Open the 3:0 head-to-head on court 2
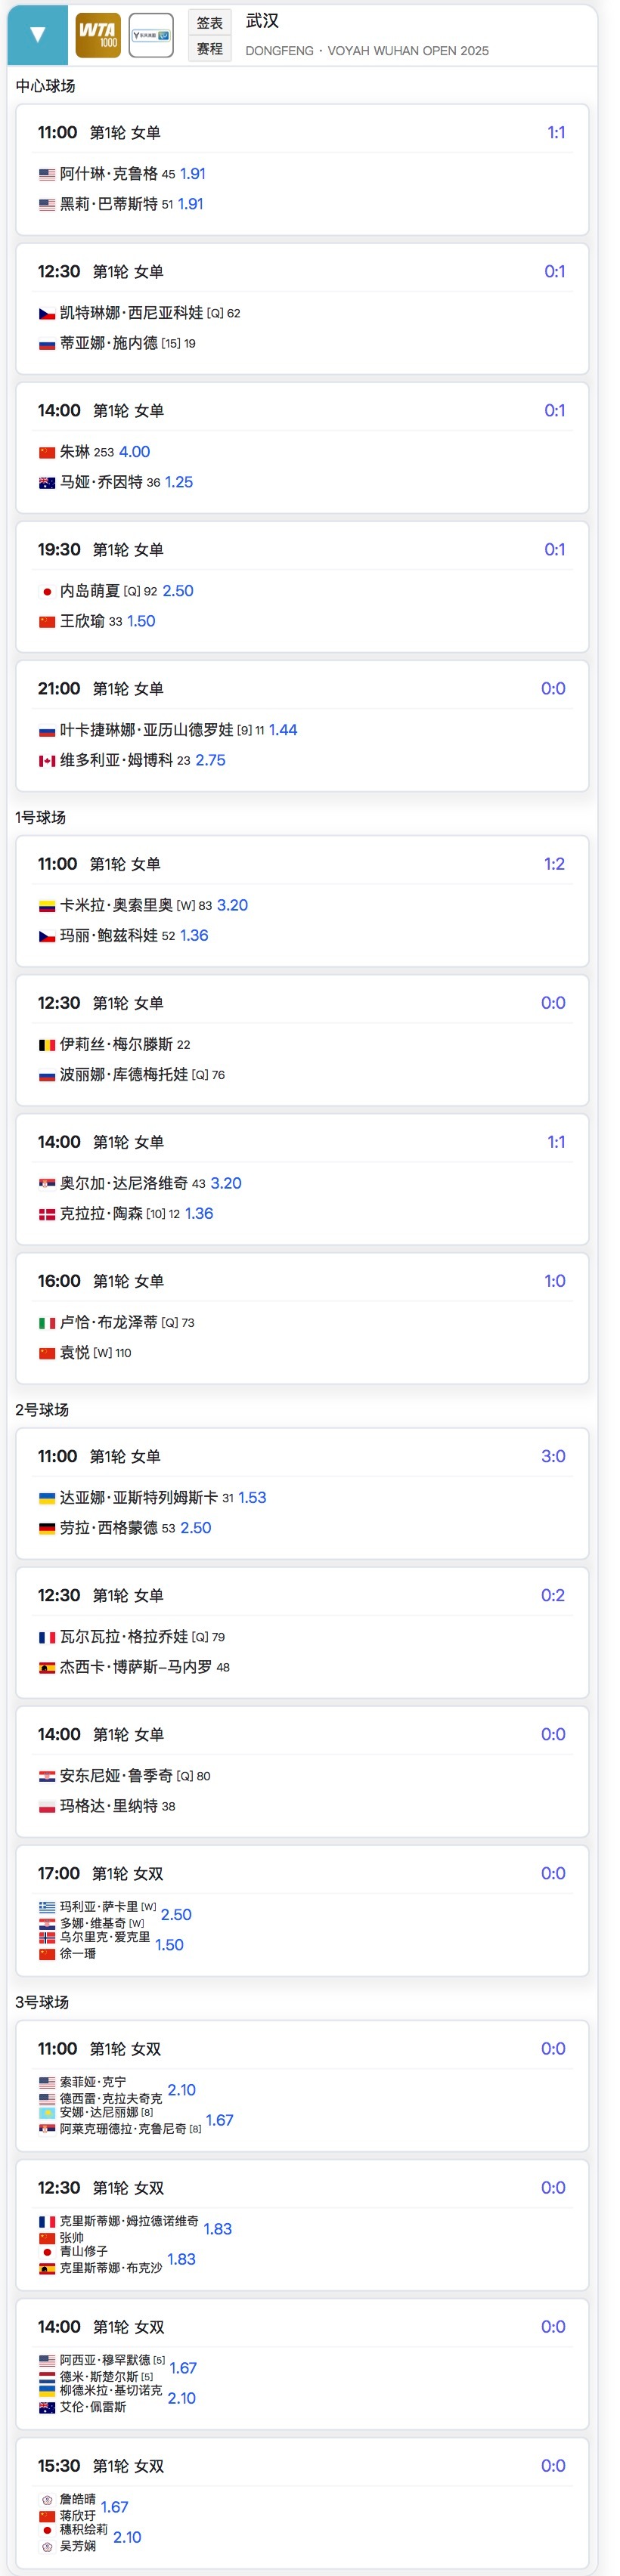620x2576 pixels. click(x=553, y=1456)
